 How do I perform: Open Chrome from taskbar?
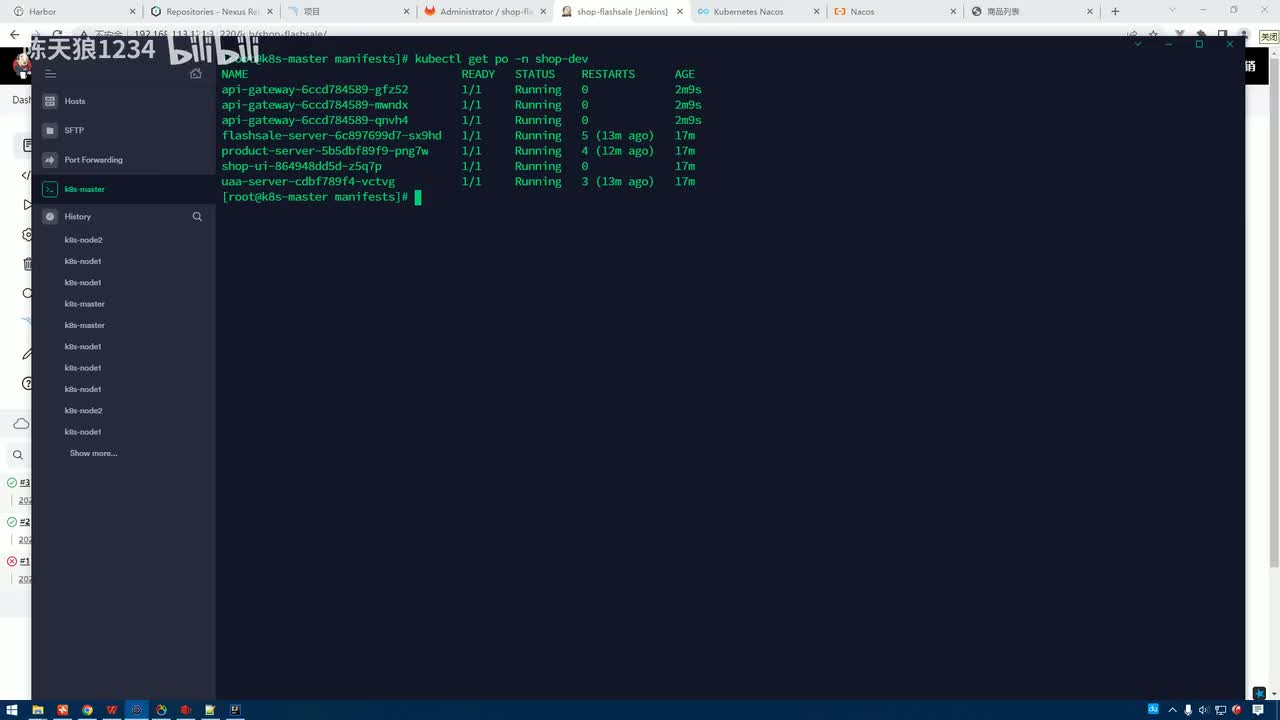tap(87, 710)
